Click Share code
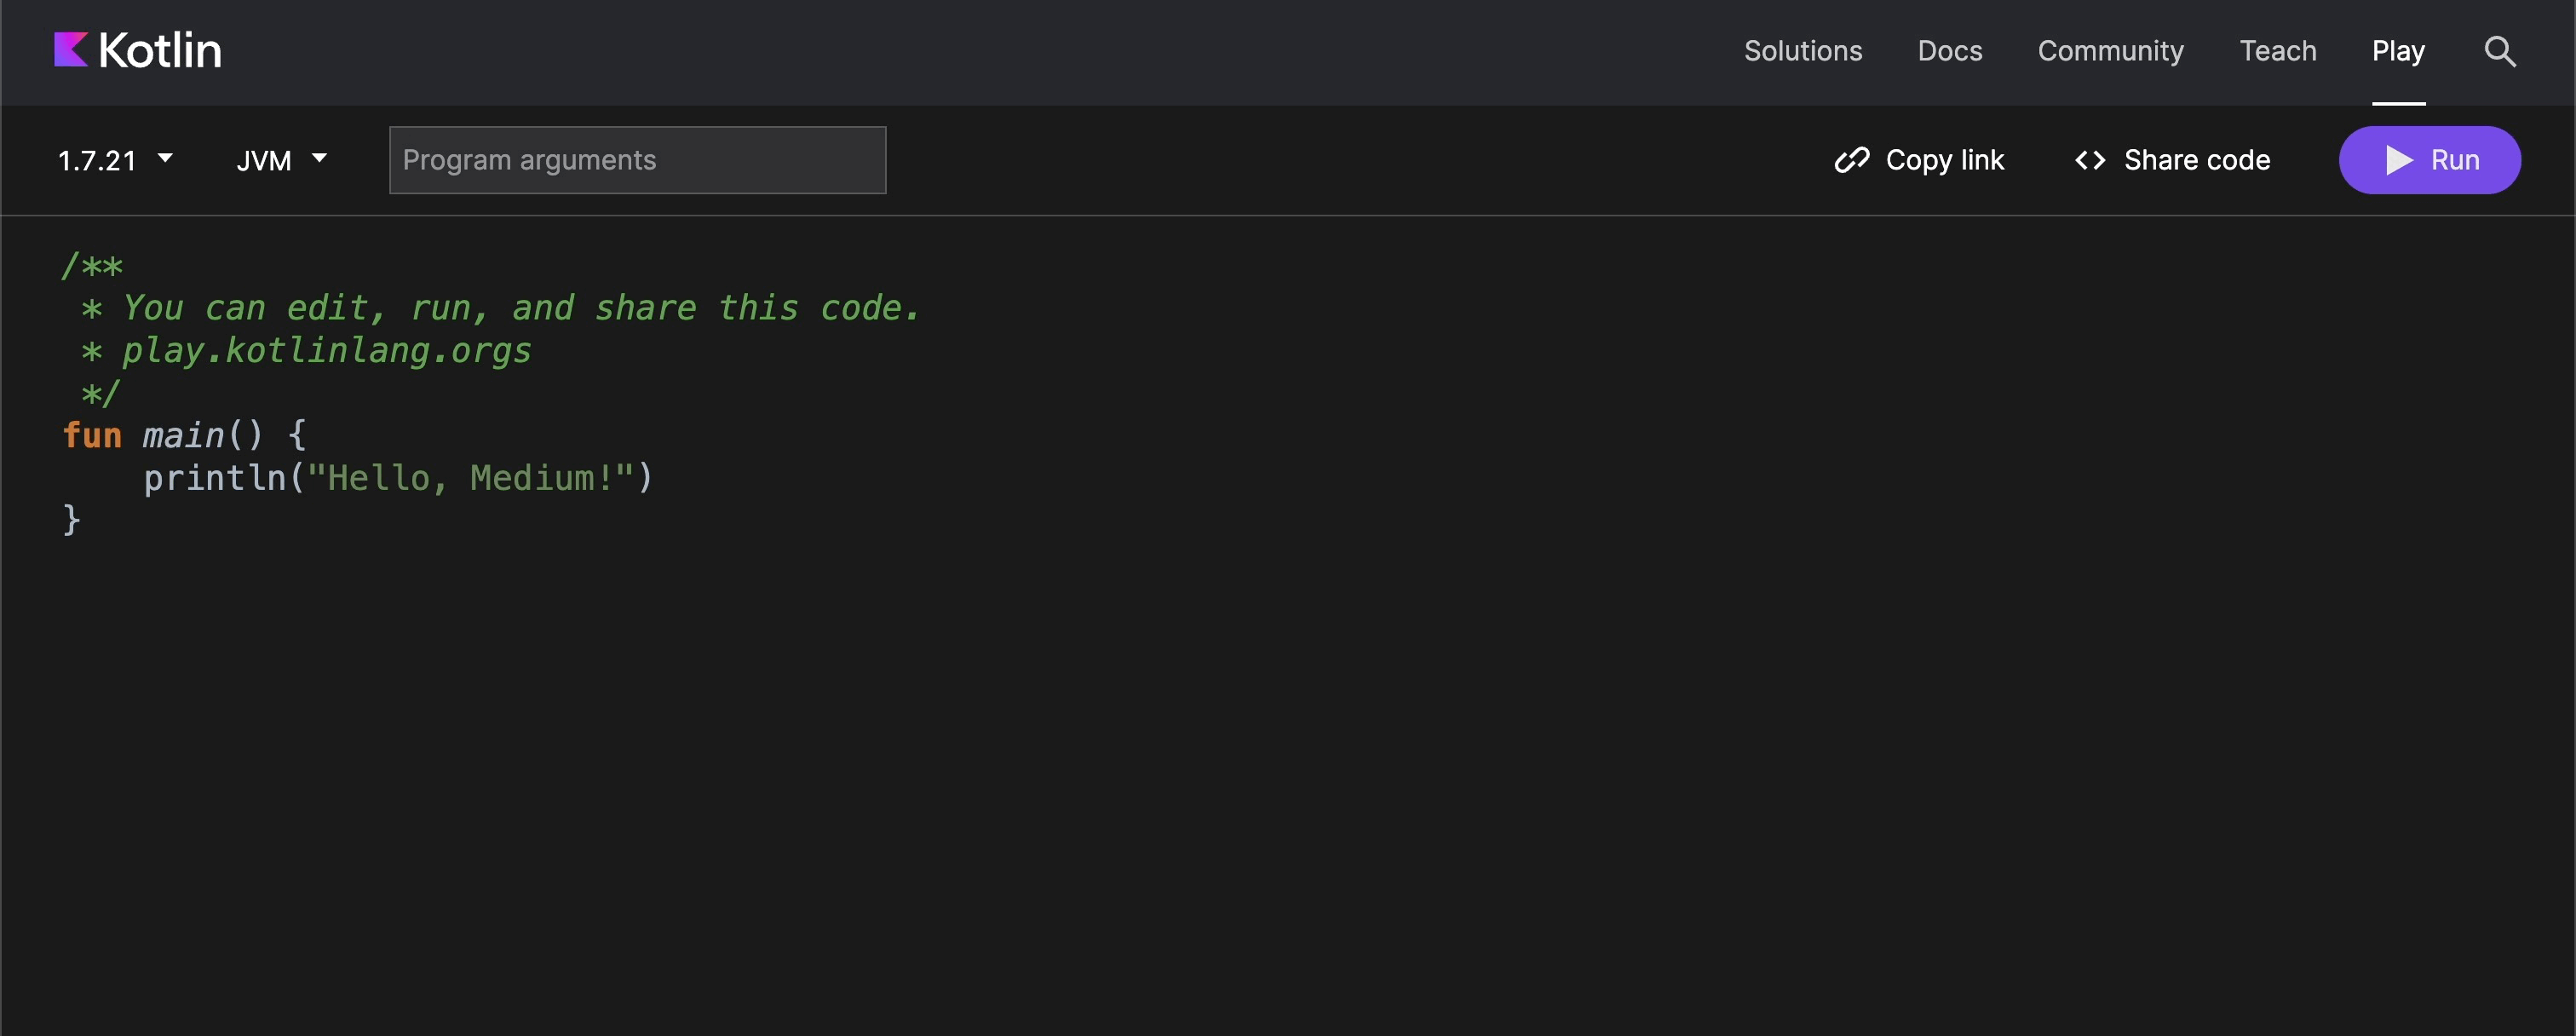The image size is (2576, 1036). 2172,160
